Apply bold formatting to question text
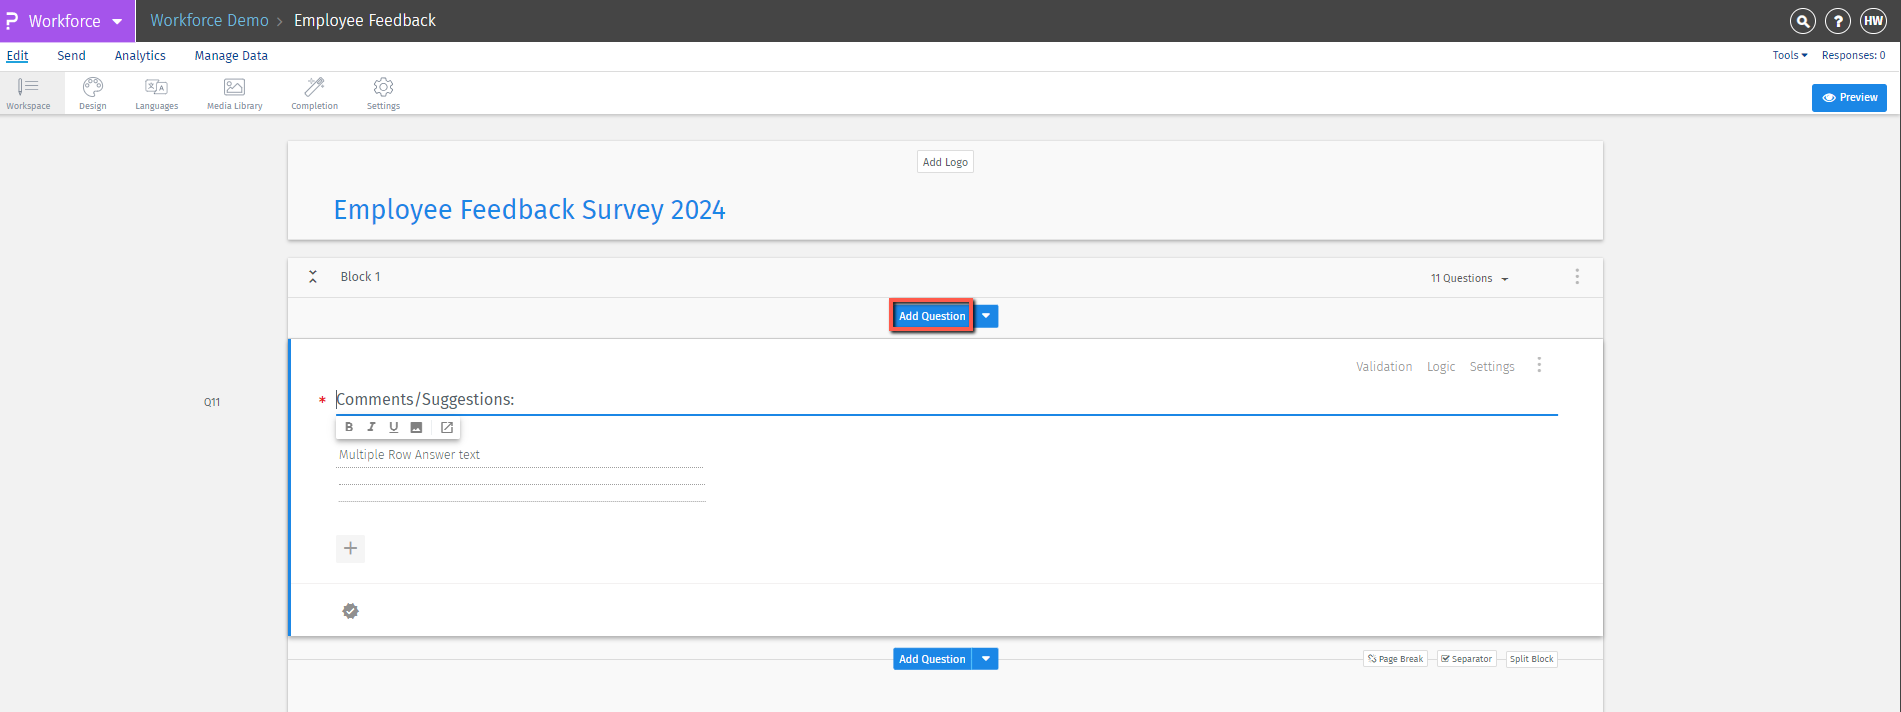 coord(349,427)
